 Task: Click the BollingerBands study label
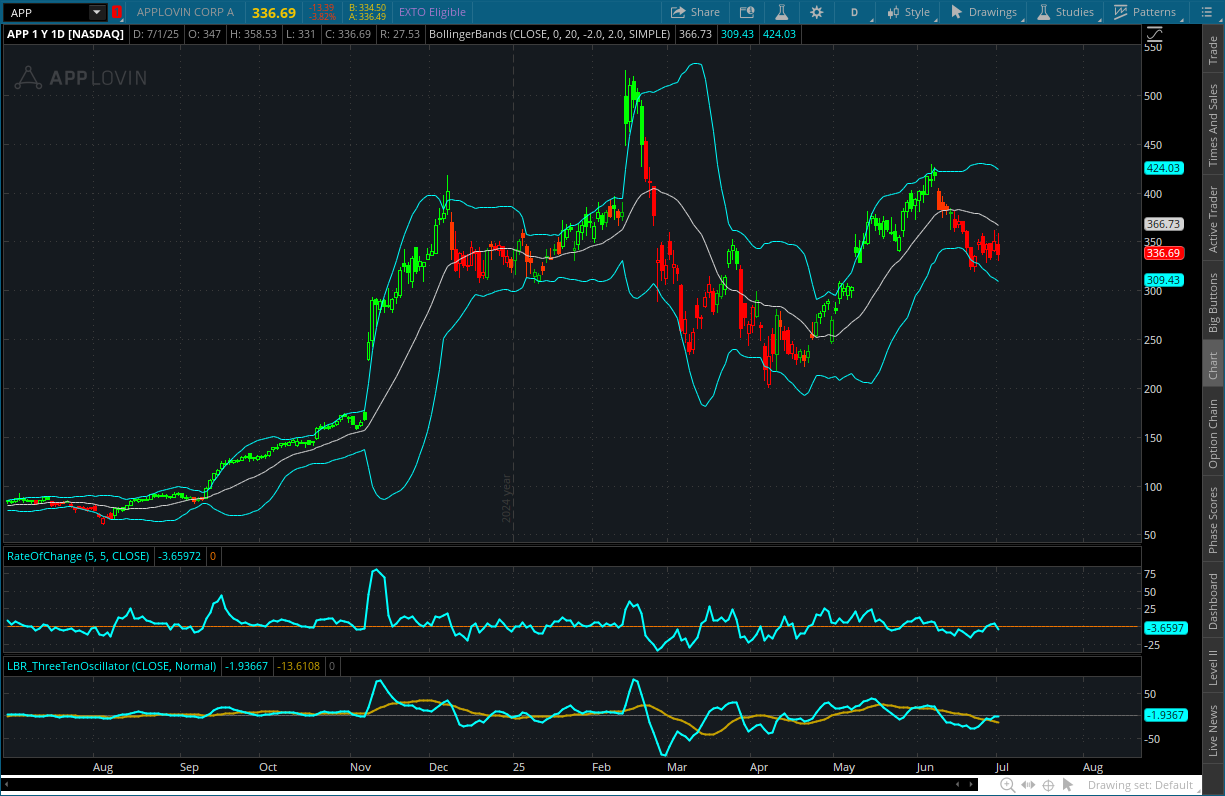click(550, 34)
